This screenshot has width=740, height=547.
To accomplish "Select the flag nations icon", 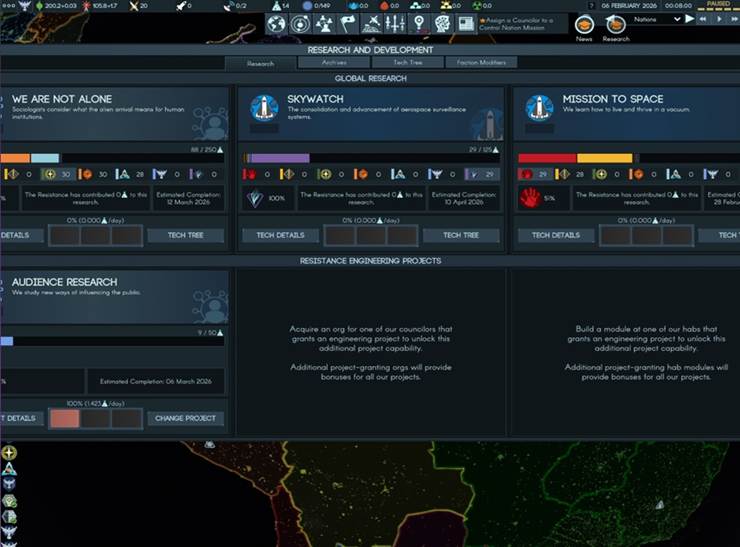I will 348,23.
